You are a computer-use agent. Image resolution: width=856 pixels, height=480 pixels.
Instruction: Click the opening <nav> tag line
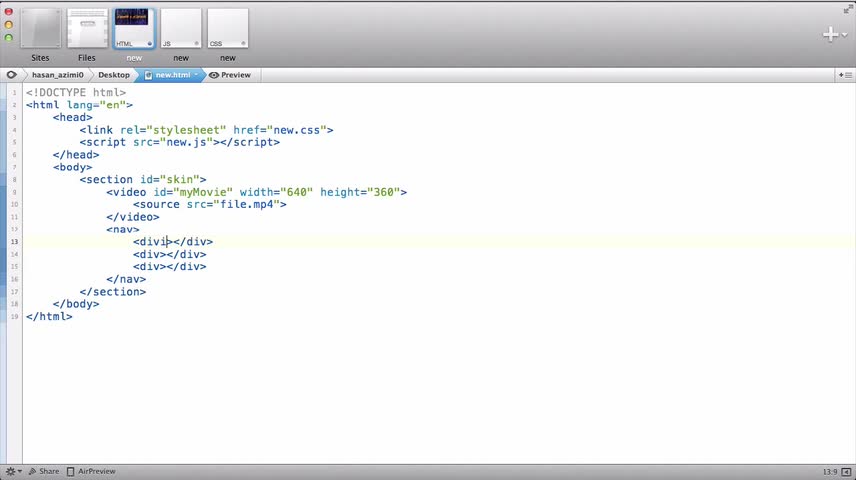123,229
